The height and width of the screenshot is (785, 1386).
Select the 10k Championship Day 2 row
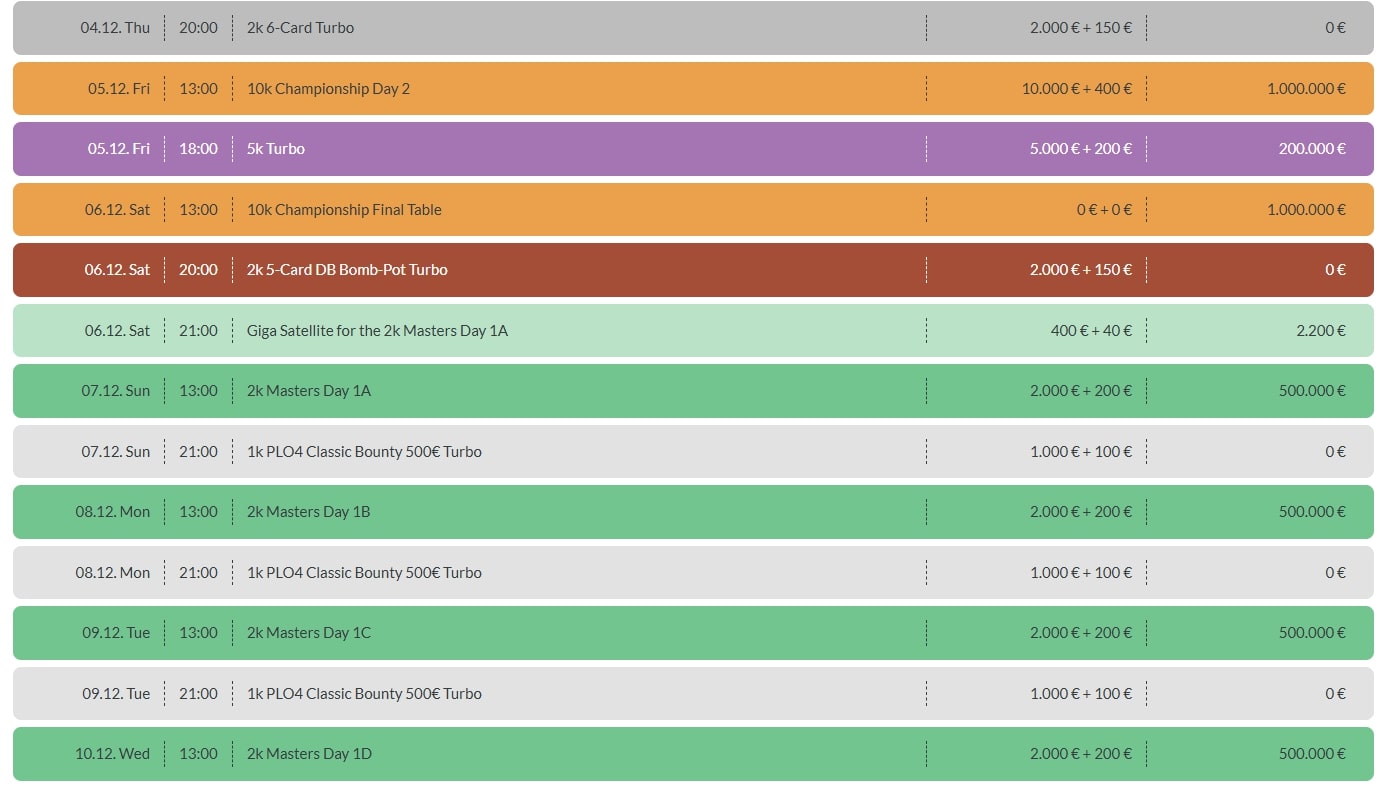tap(328, 89)
